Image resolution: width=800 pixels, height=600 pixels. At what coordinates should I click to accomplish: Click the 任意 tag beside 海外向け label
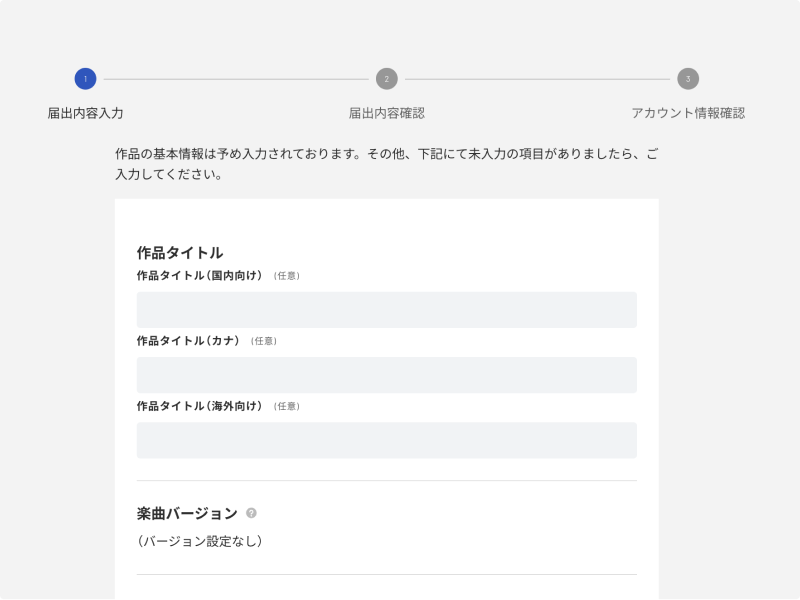286,406
